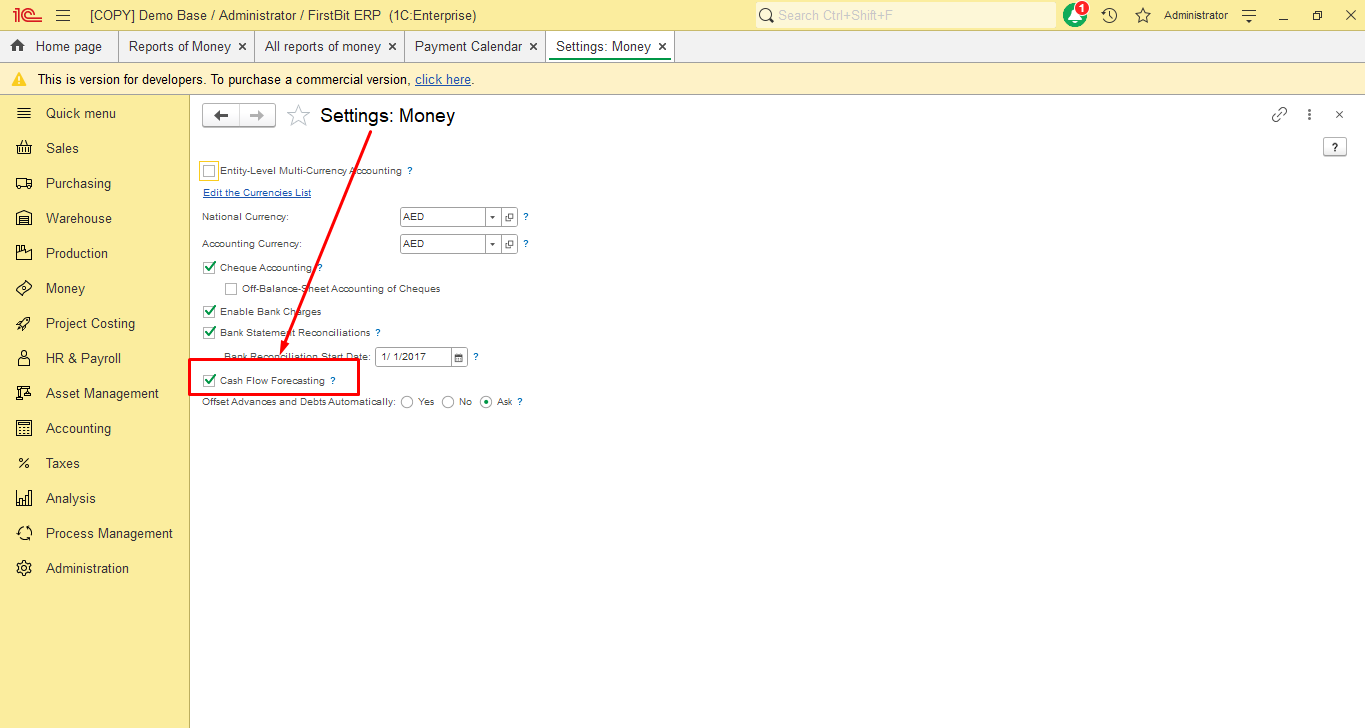Image resolution: width=1365 pixels, height=728 pixels.
Task: Add Settings: Money page to favorites star
Action: [298, 116]
